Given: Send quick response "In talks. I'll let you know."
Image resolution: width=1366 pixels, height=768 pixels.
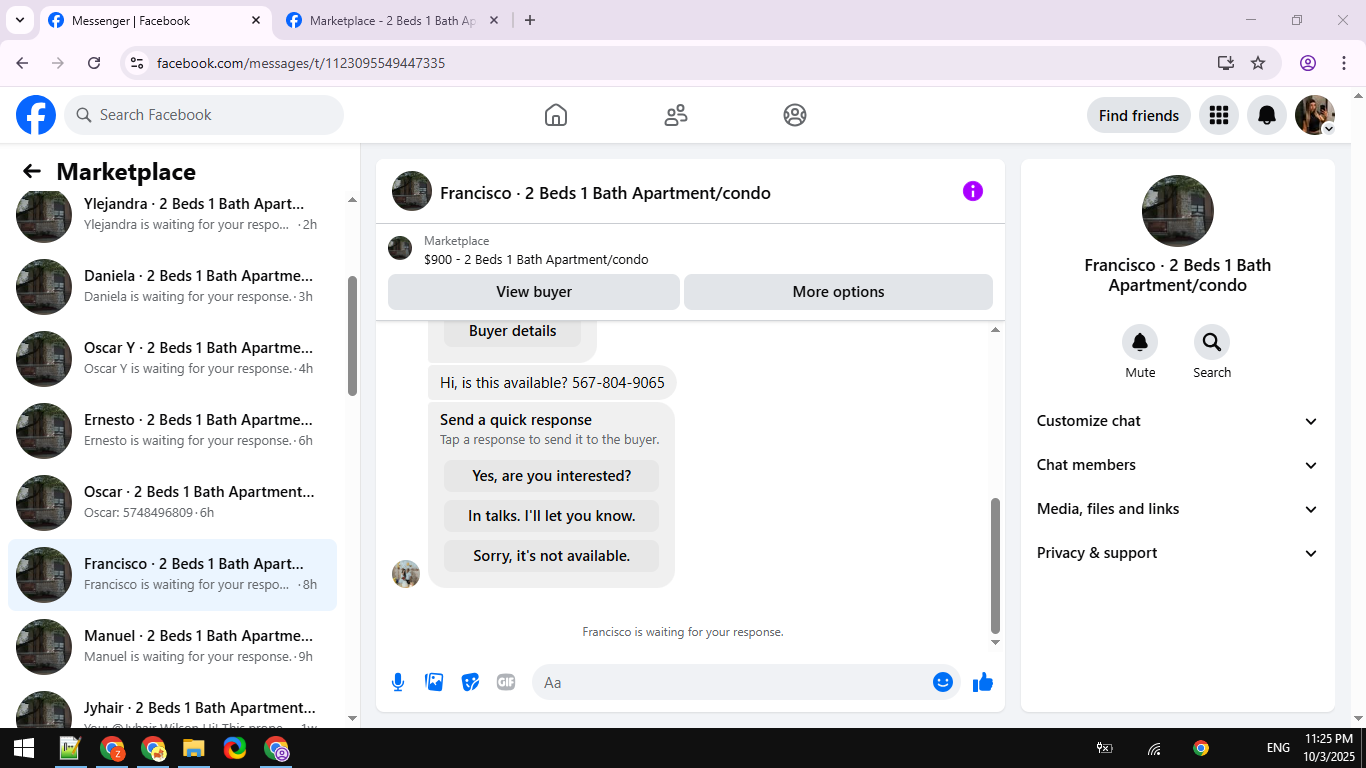Looking at the screenshot, I should click(x=552, y=516).
